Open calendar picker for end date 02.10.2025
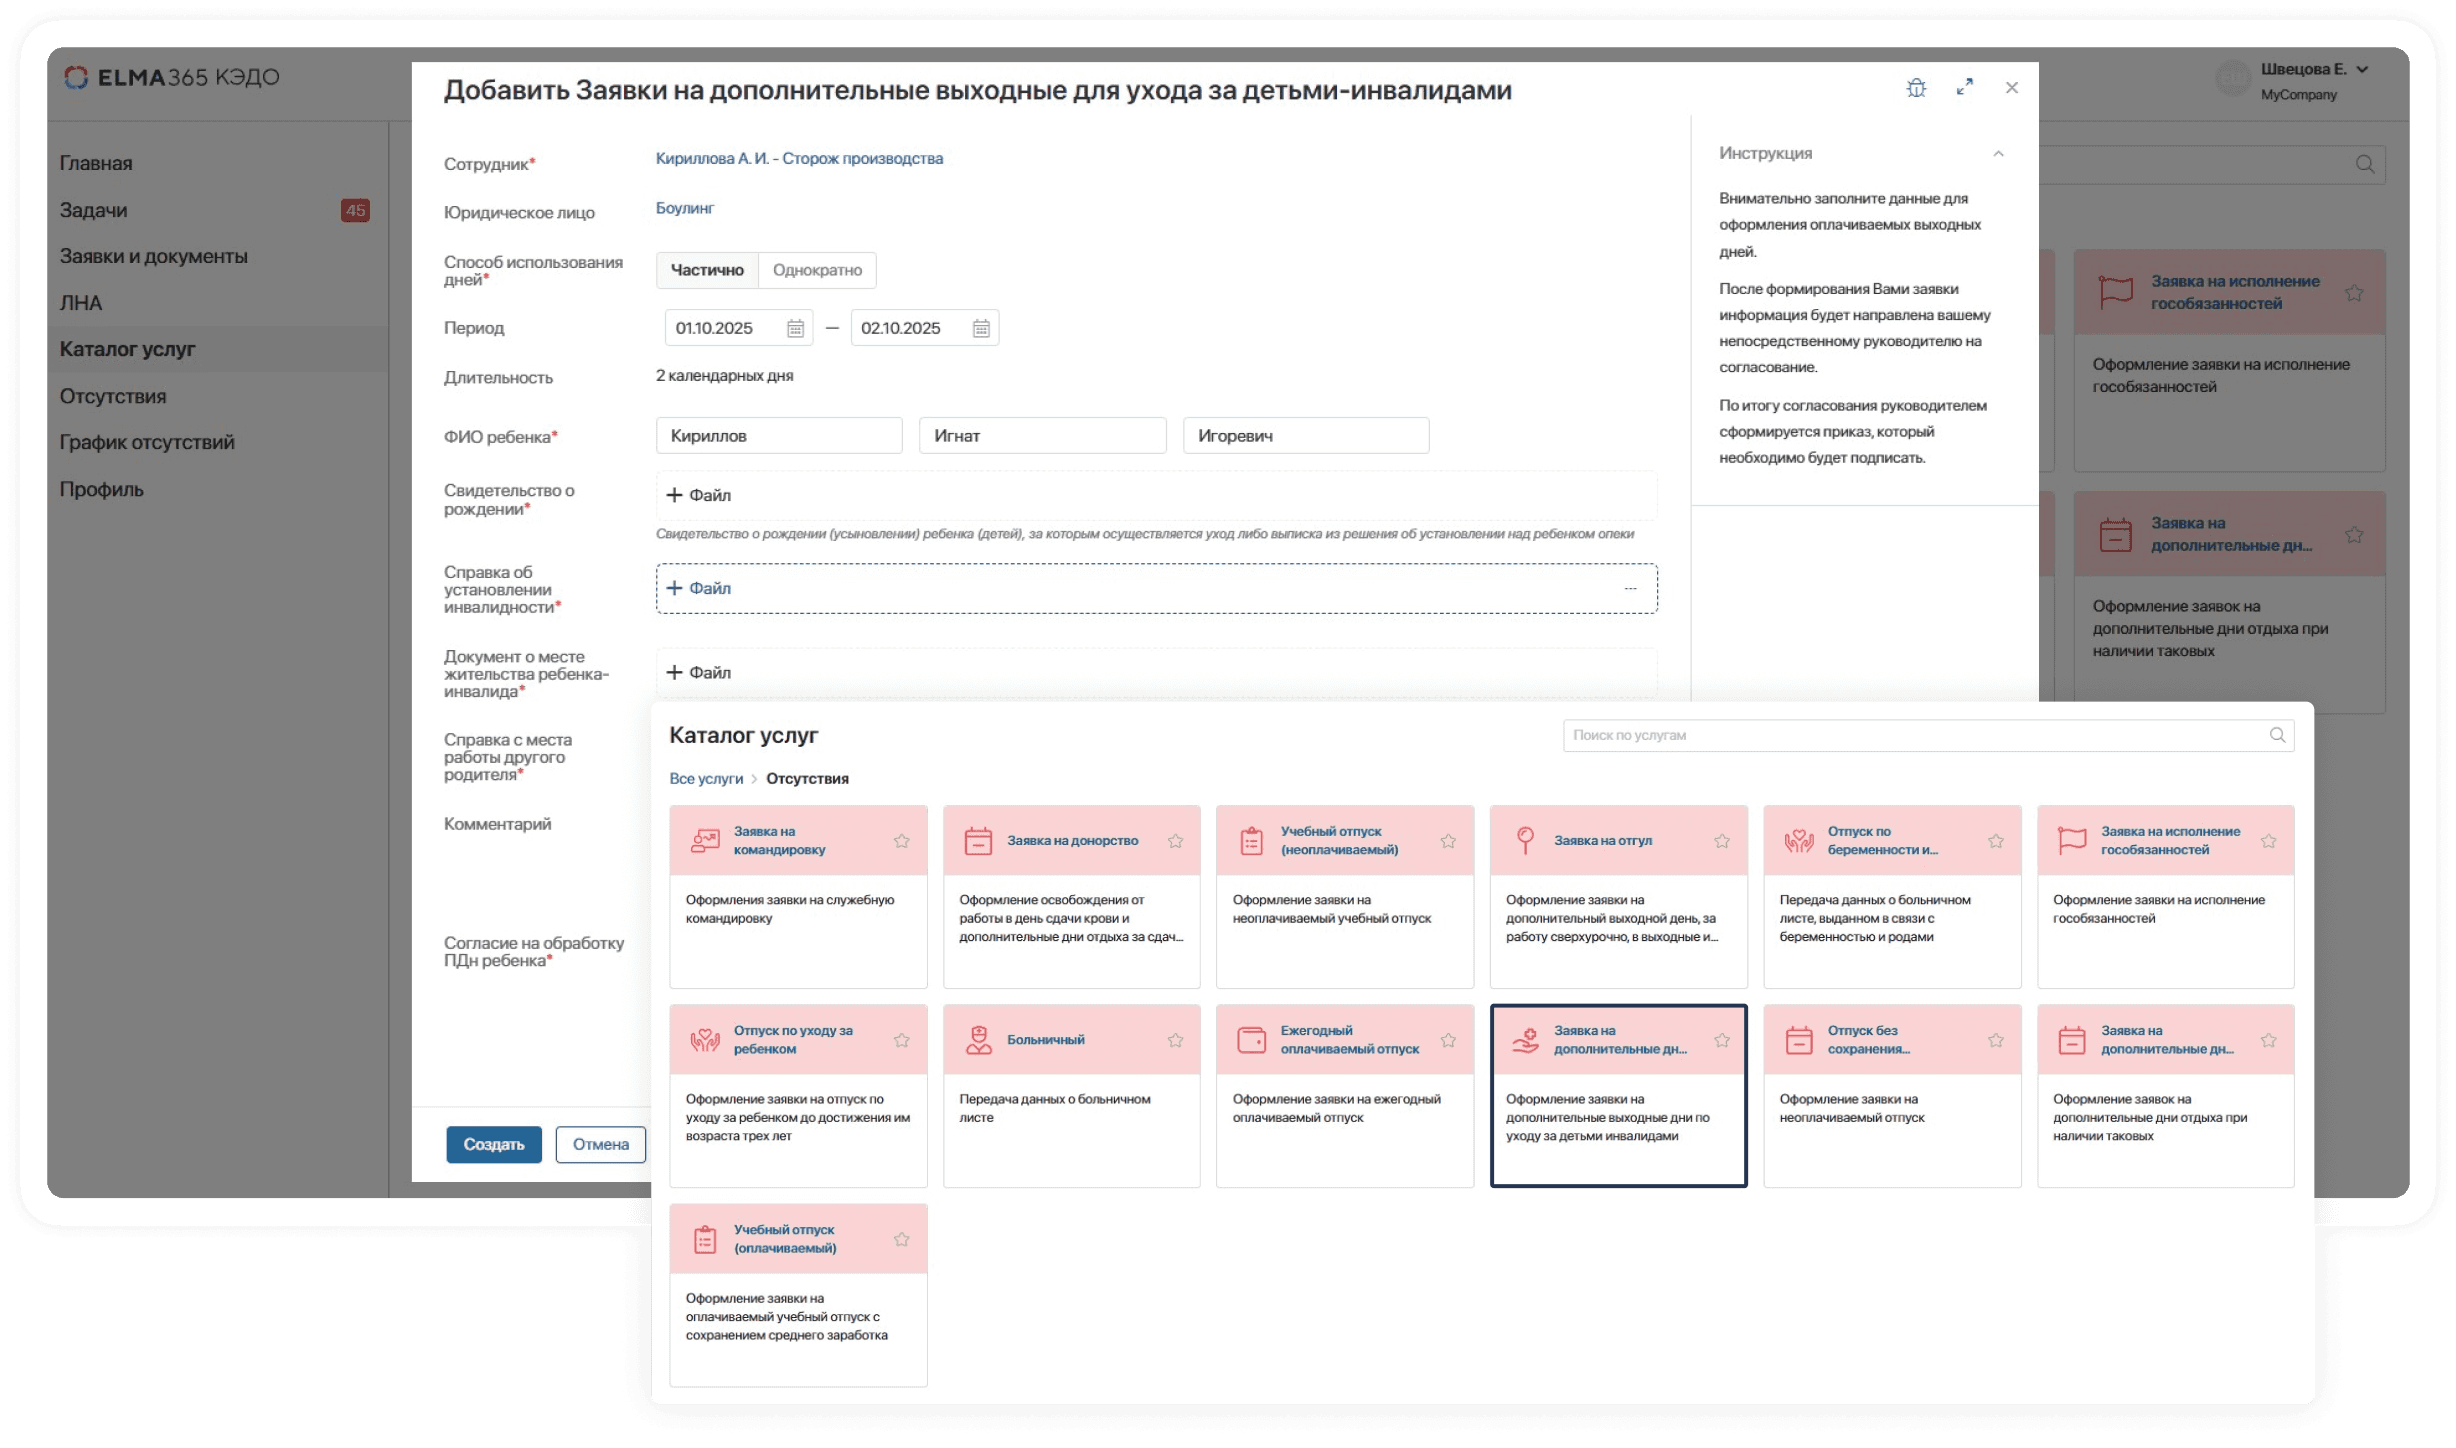This screenshot has height=1448, width=2456. point(981,329)
